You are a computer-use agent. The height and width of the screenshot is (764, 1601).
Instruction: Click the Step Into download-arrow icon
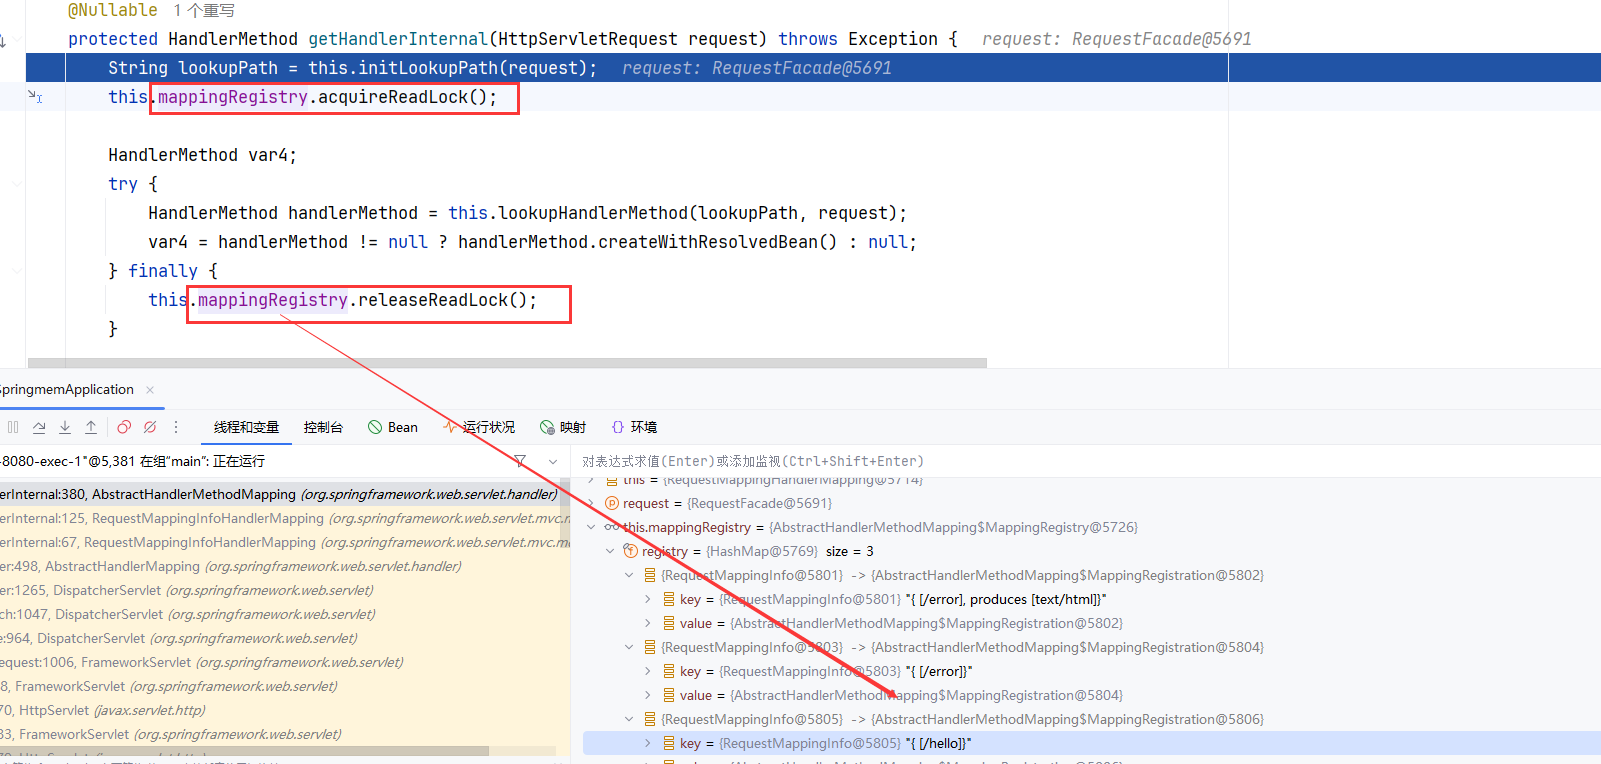click(x=65, y=427)
